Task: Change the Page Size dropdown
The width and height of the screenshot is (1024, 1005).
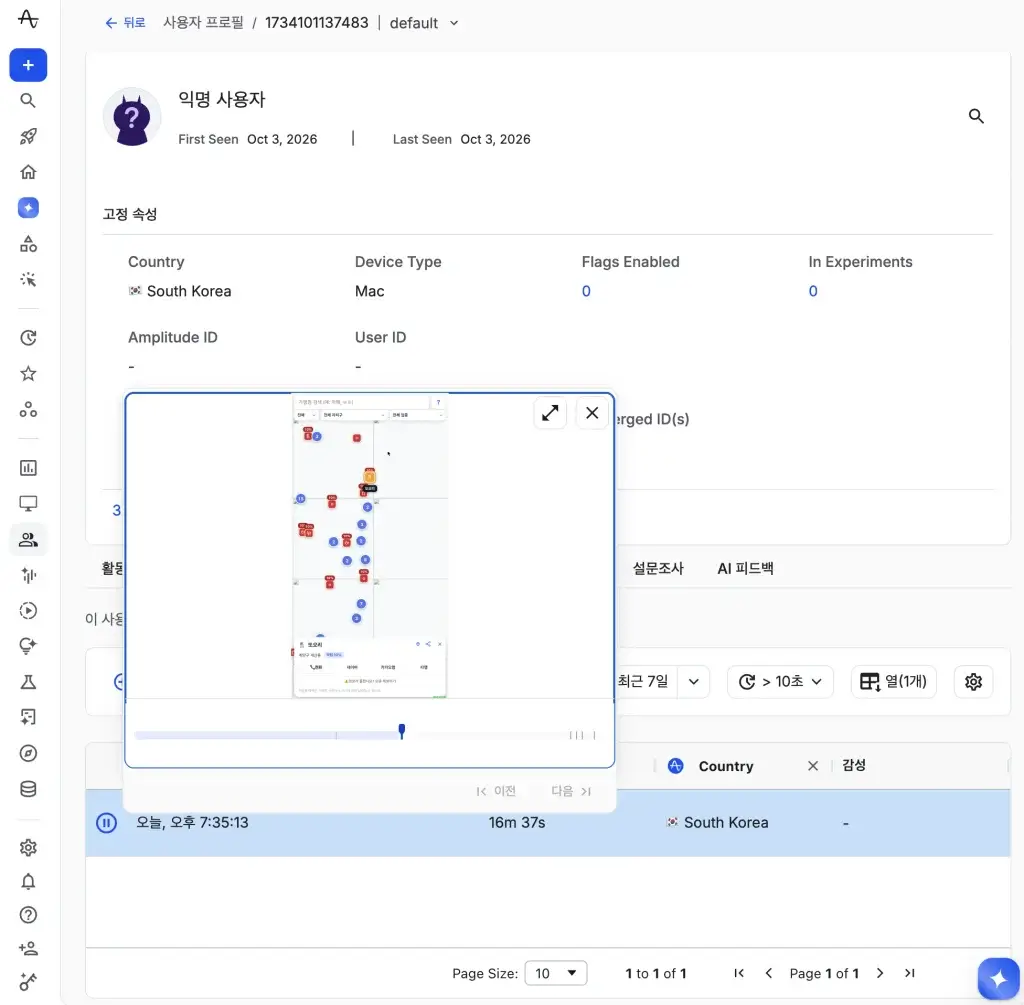Action: [556, 974]
